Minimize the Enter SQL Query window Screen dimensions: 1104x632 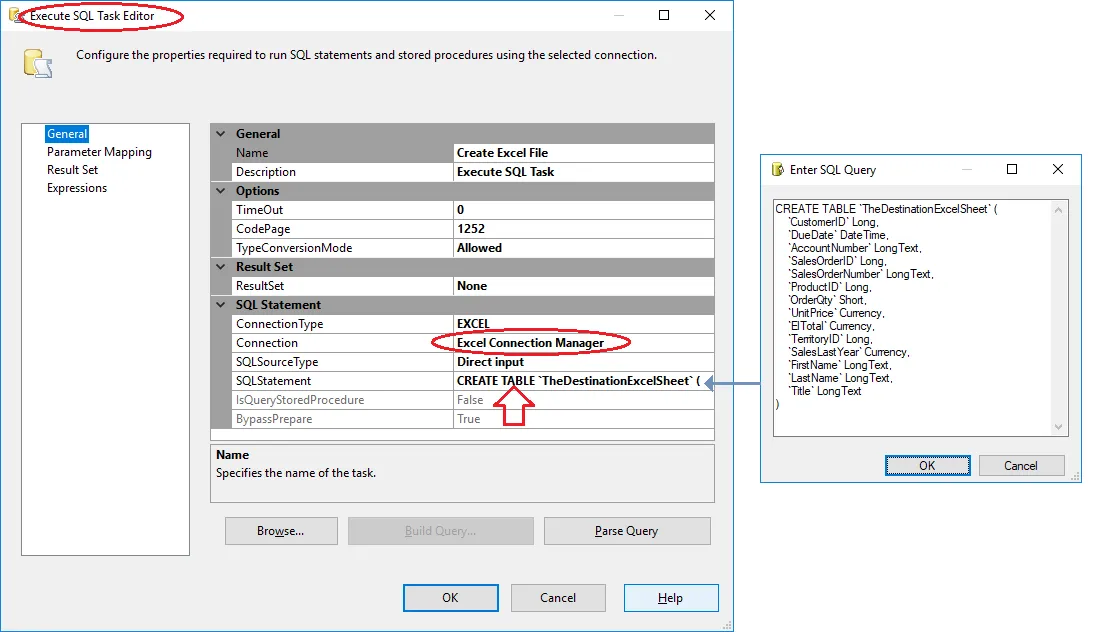click(x=967, y=170)
